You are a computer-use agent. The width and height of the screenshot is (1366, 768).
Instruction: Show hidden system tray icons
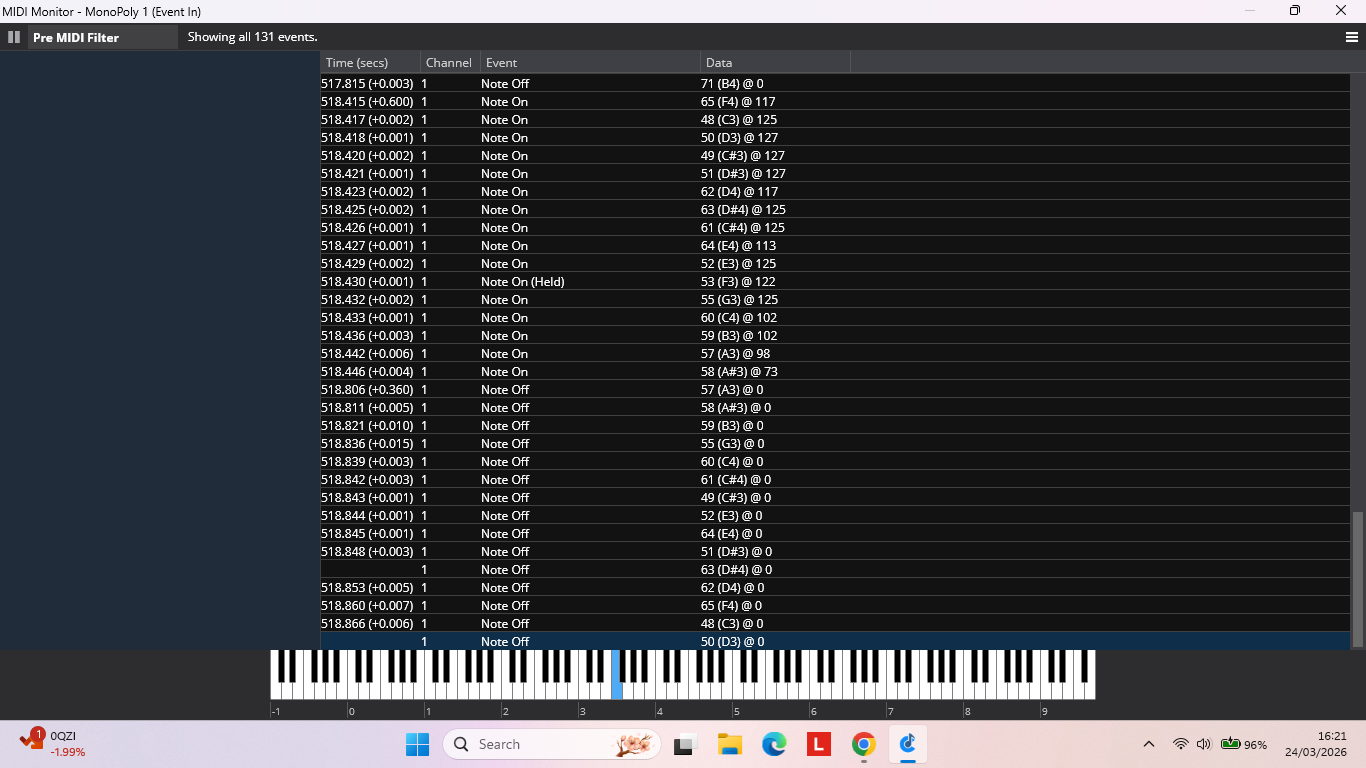point(1149,744)
